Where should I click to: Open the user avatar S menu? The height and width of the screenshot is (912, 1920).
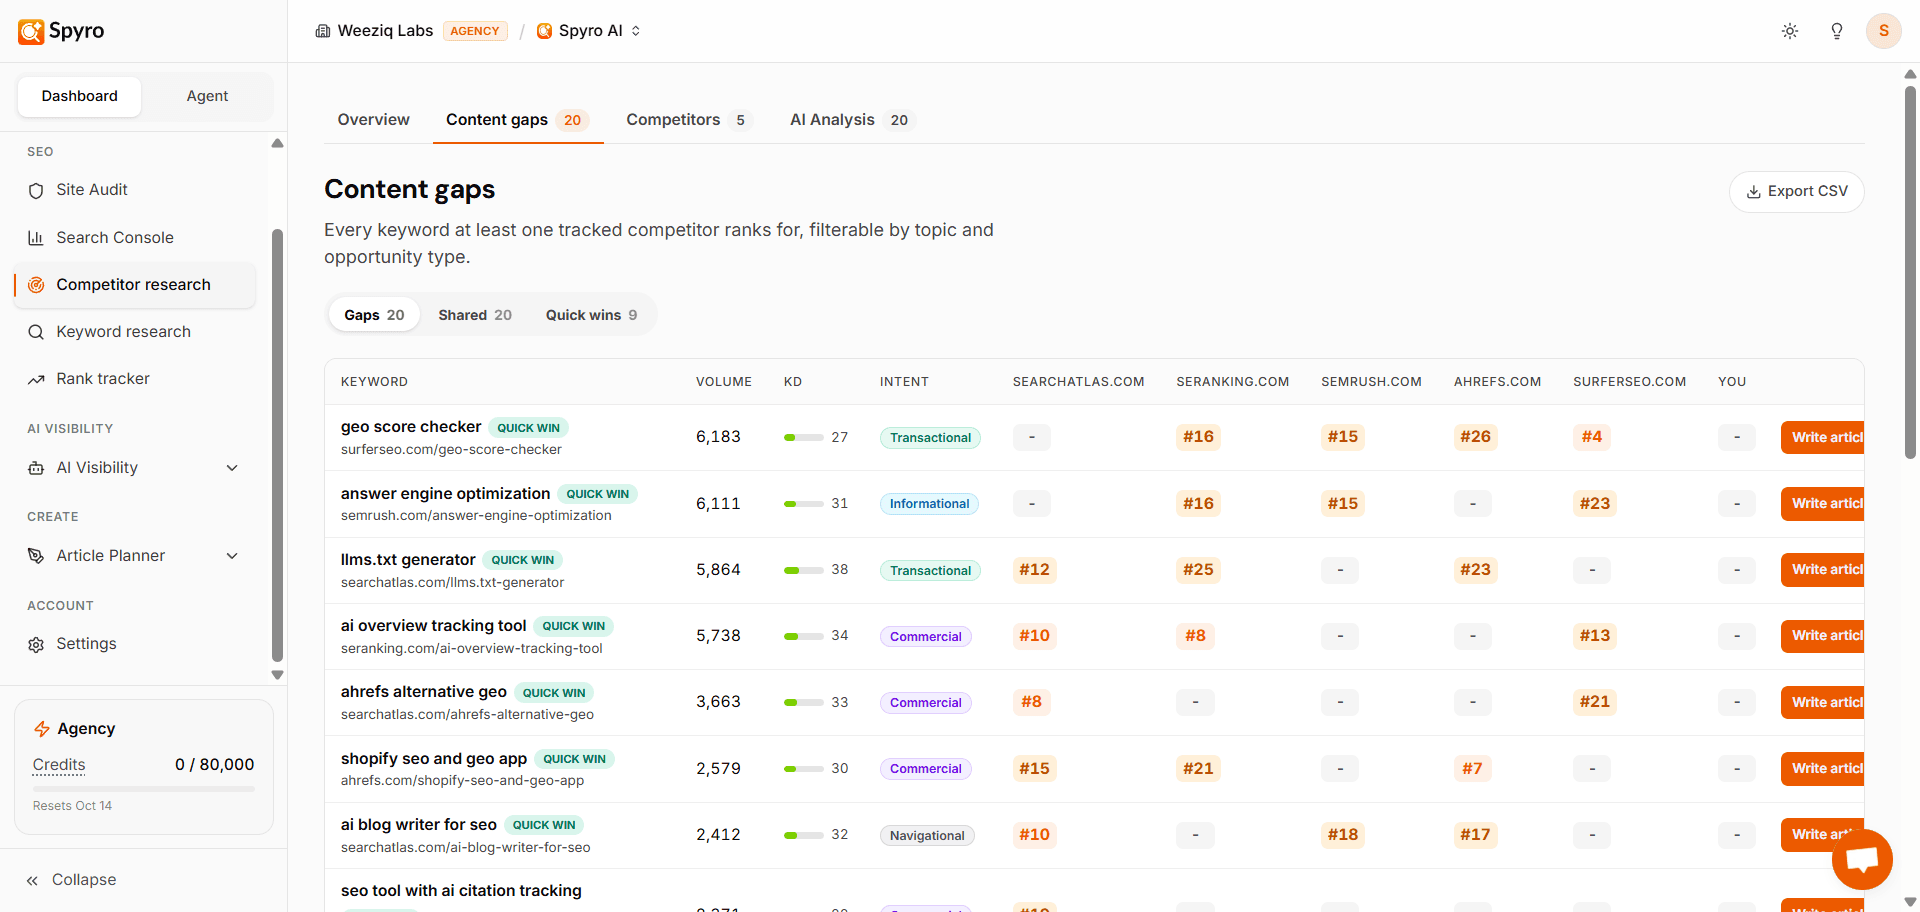pyautogui.click(x=1884, y=31)
